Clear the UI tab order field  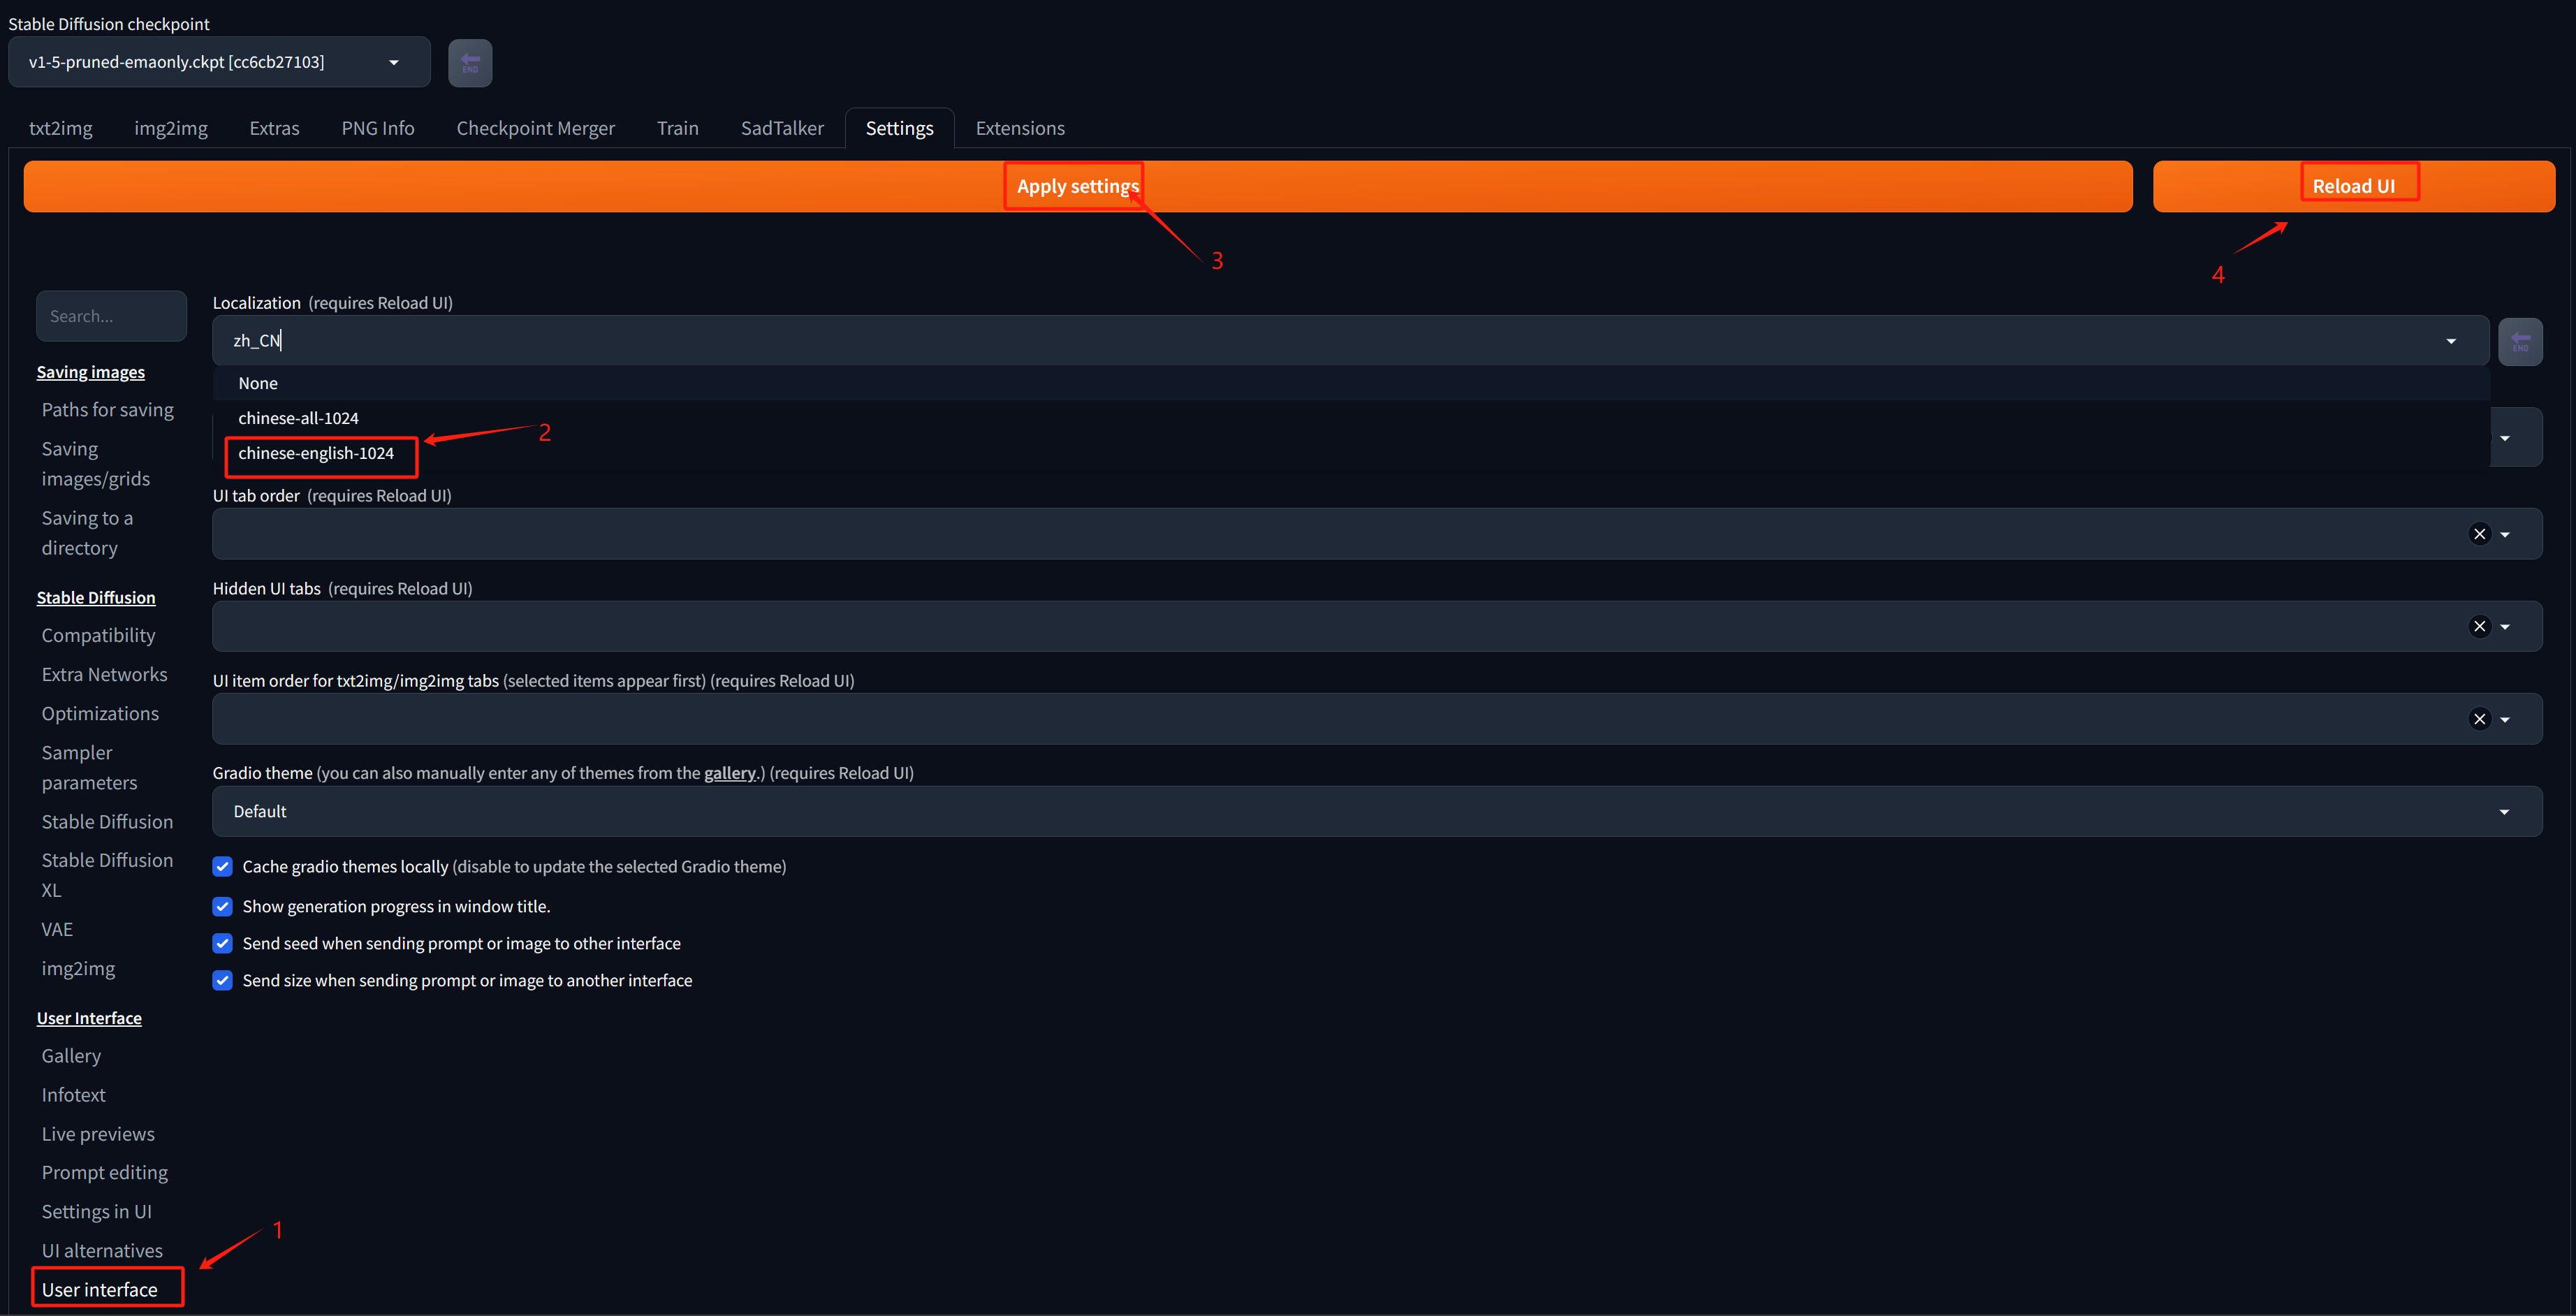[x=2479, y=534]
